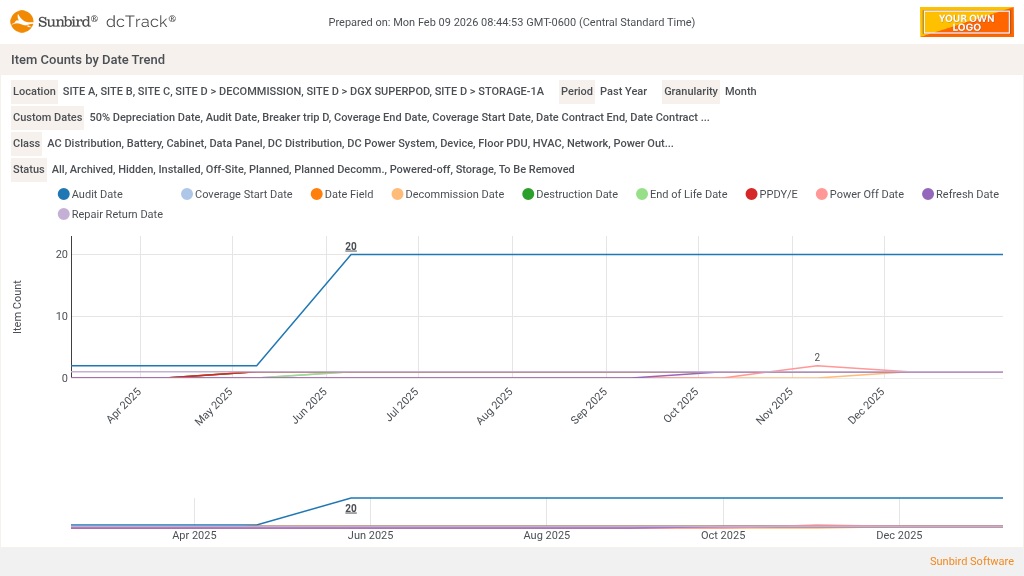
Task: Toggle the Refresh Date legend entry
Action: tap(959, 194)
